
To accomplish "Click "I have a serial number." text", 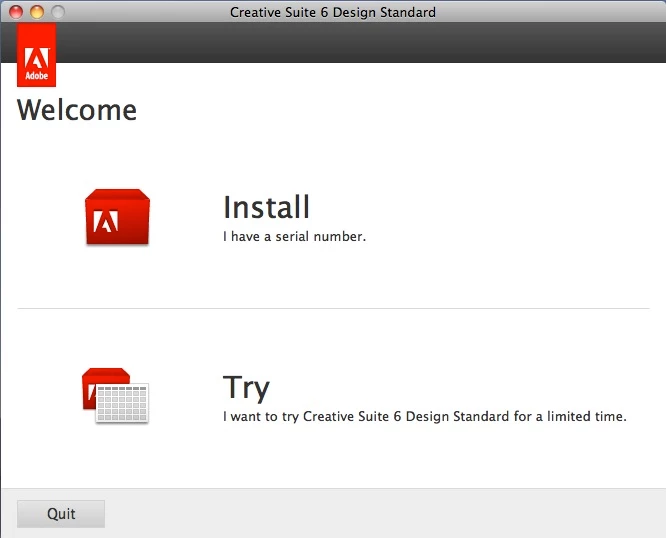I will [294, 237].
